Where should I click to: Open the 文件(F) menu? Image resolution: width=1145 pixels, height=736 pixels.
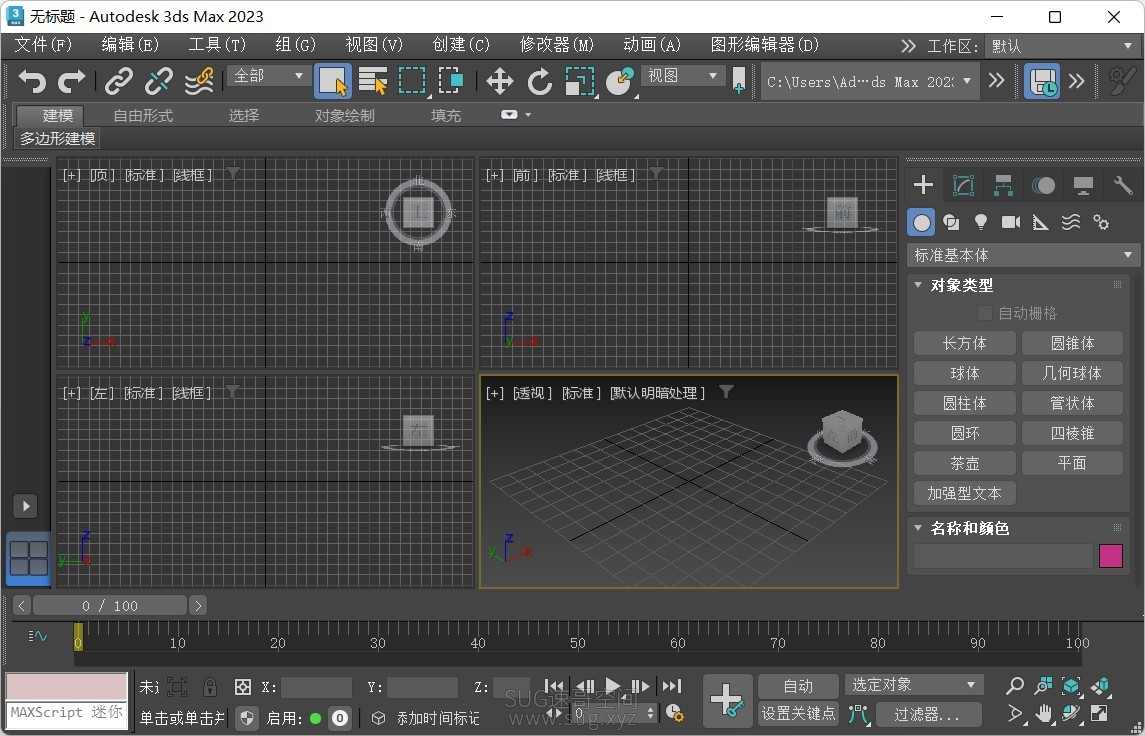pos(43,45)
